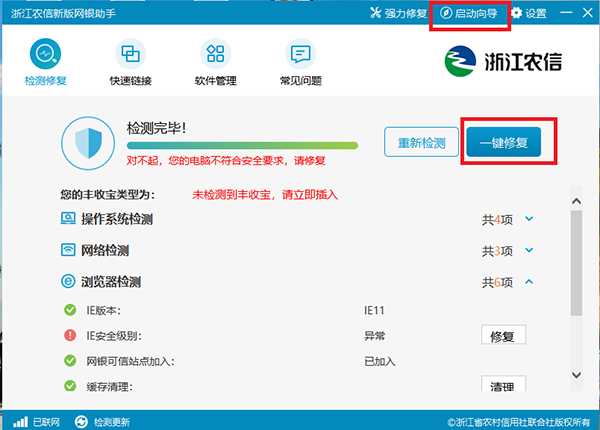Switch to the 快速链接 tab
600x430 pixels.
click(x=130, y=62)
